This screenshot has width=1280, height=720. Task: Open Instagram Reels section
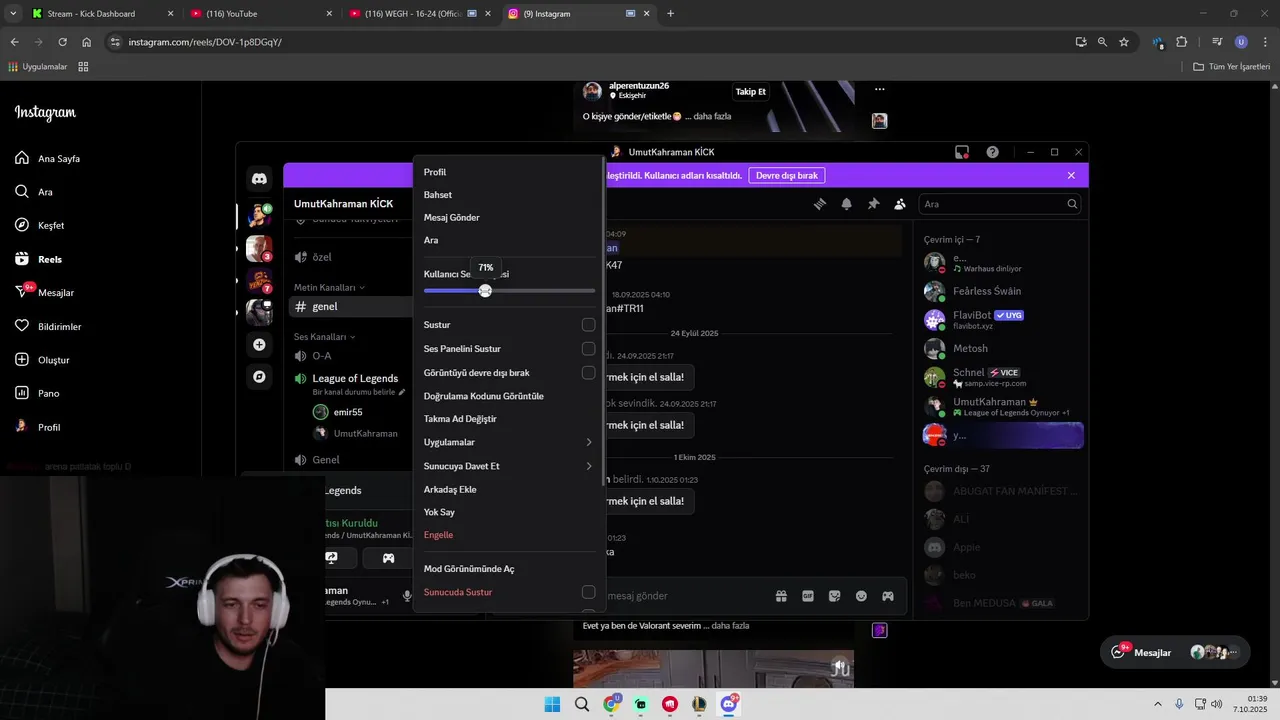[x=38, y=259]
